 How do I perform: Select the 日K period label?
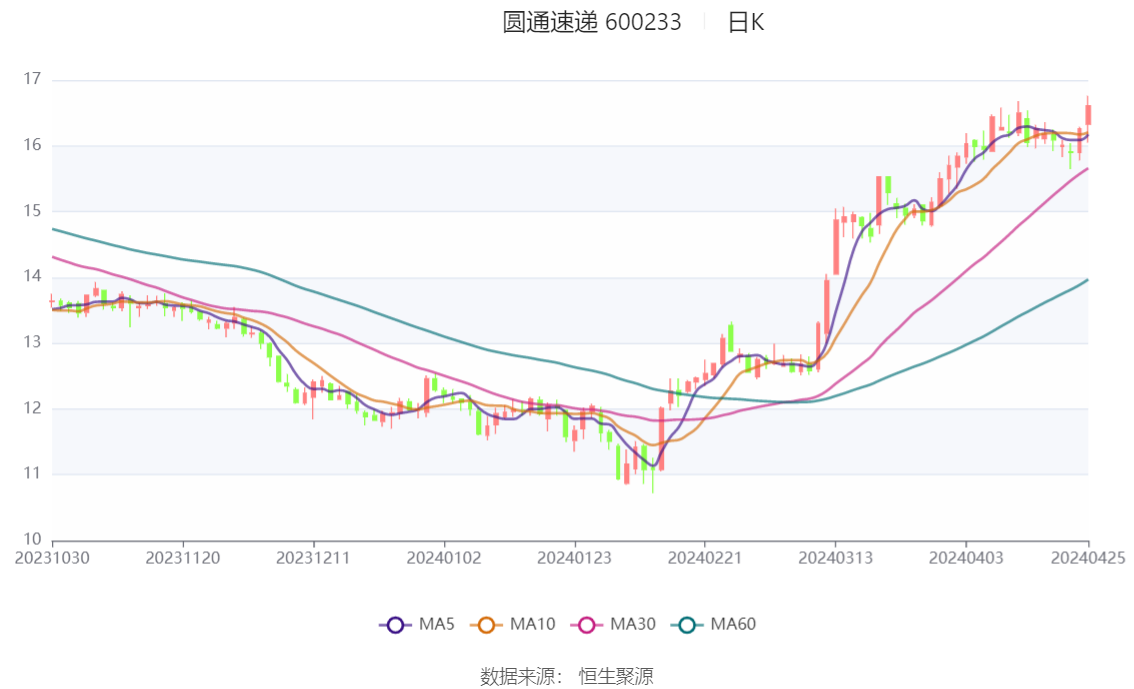click(x=746, y=22)
